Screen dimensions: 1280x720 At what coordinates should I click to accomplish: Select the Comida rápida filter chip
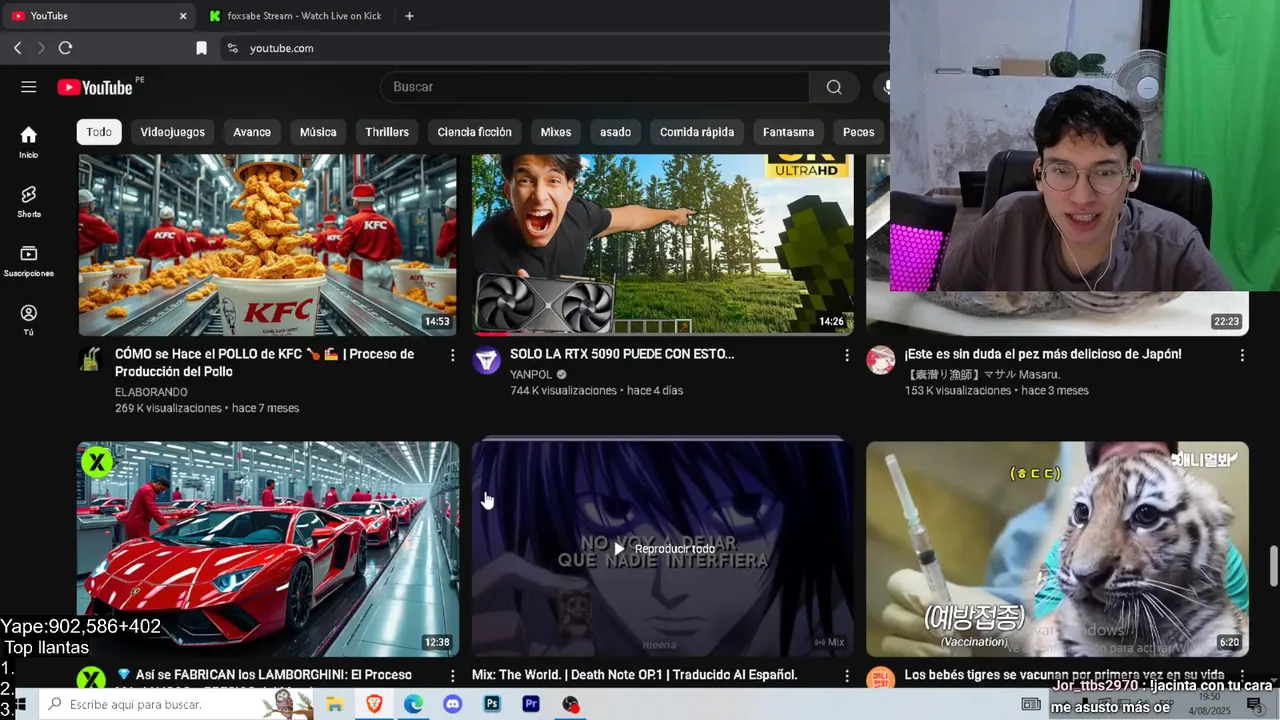(697, 132)
